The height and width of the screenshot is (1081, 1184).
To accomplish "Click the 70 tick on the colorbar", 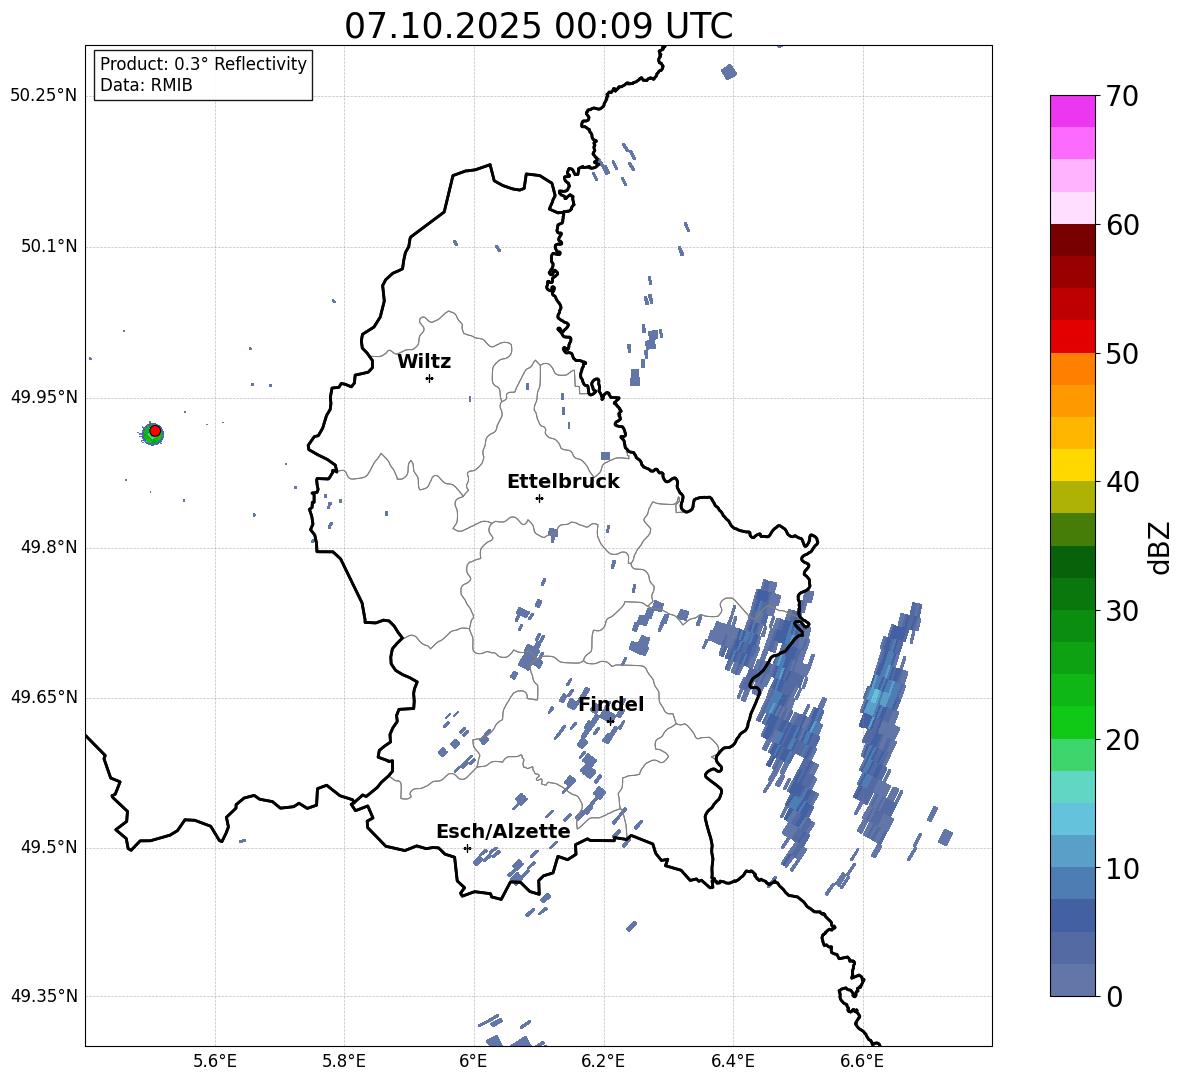I will [x=1122, y=96].
